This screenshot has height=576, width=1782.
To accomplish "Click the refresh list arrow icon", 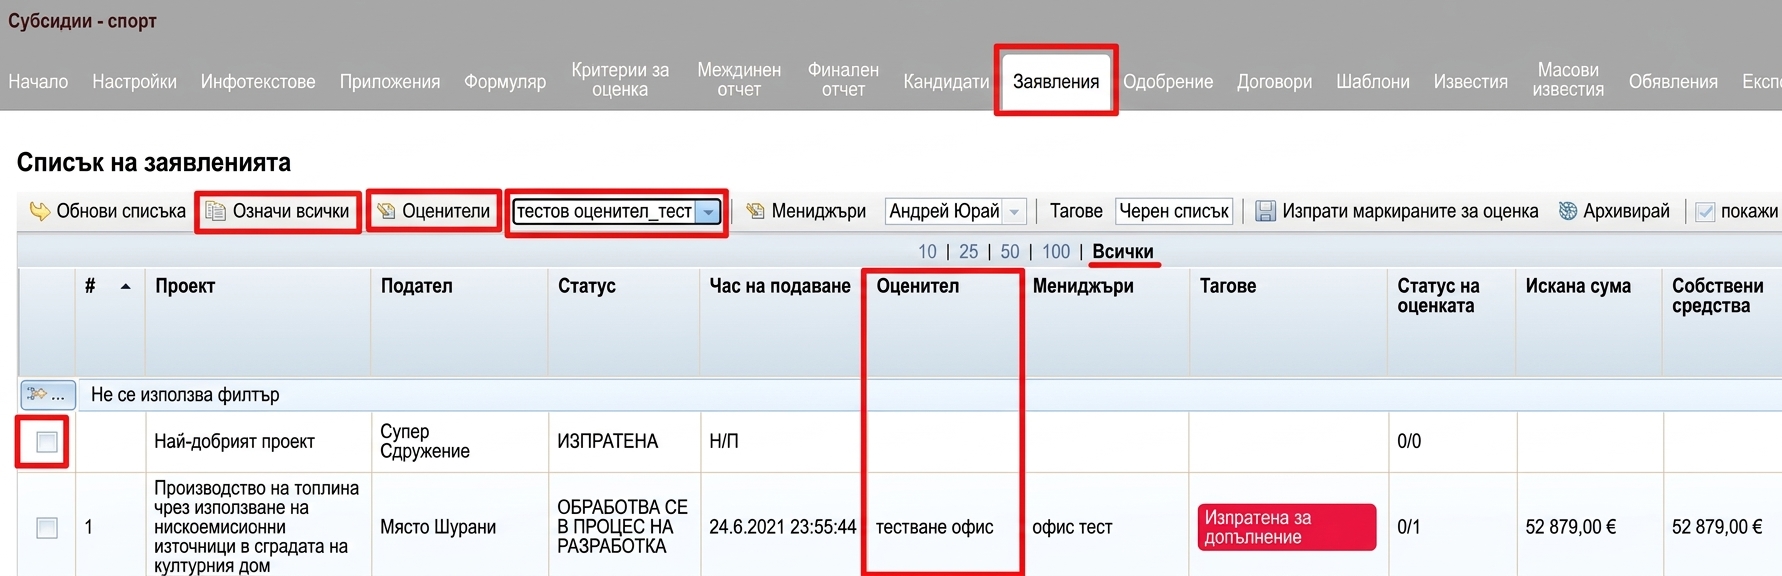I will pos(39,211).
